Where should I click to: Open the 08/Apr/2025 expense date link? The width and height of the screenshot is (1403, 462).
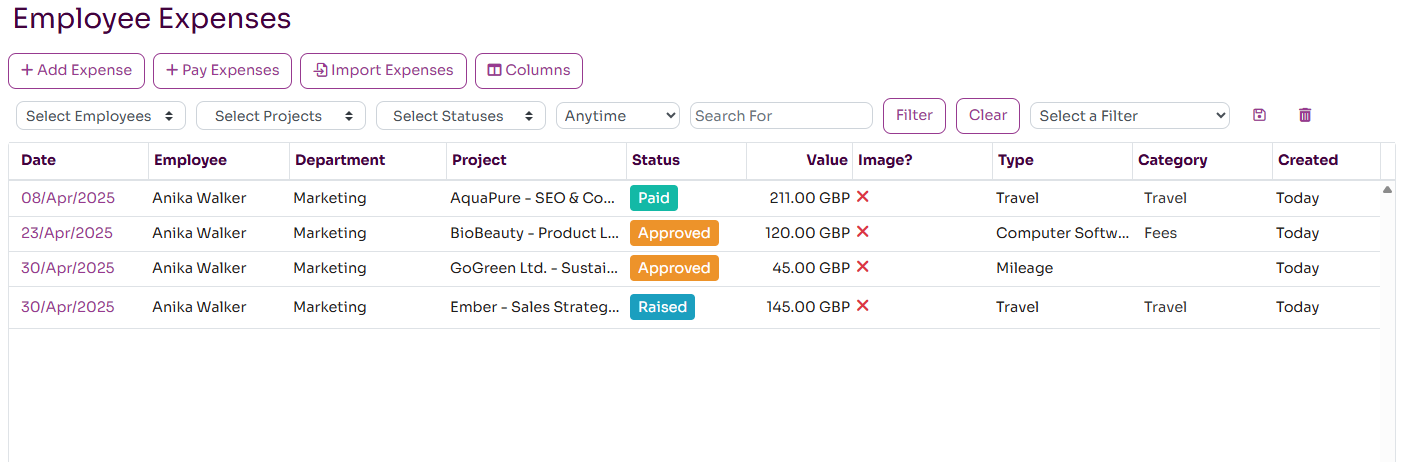coord(68,198)
